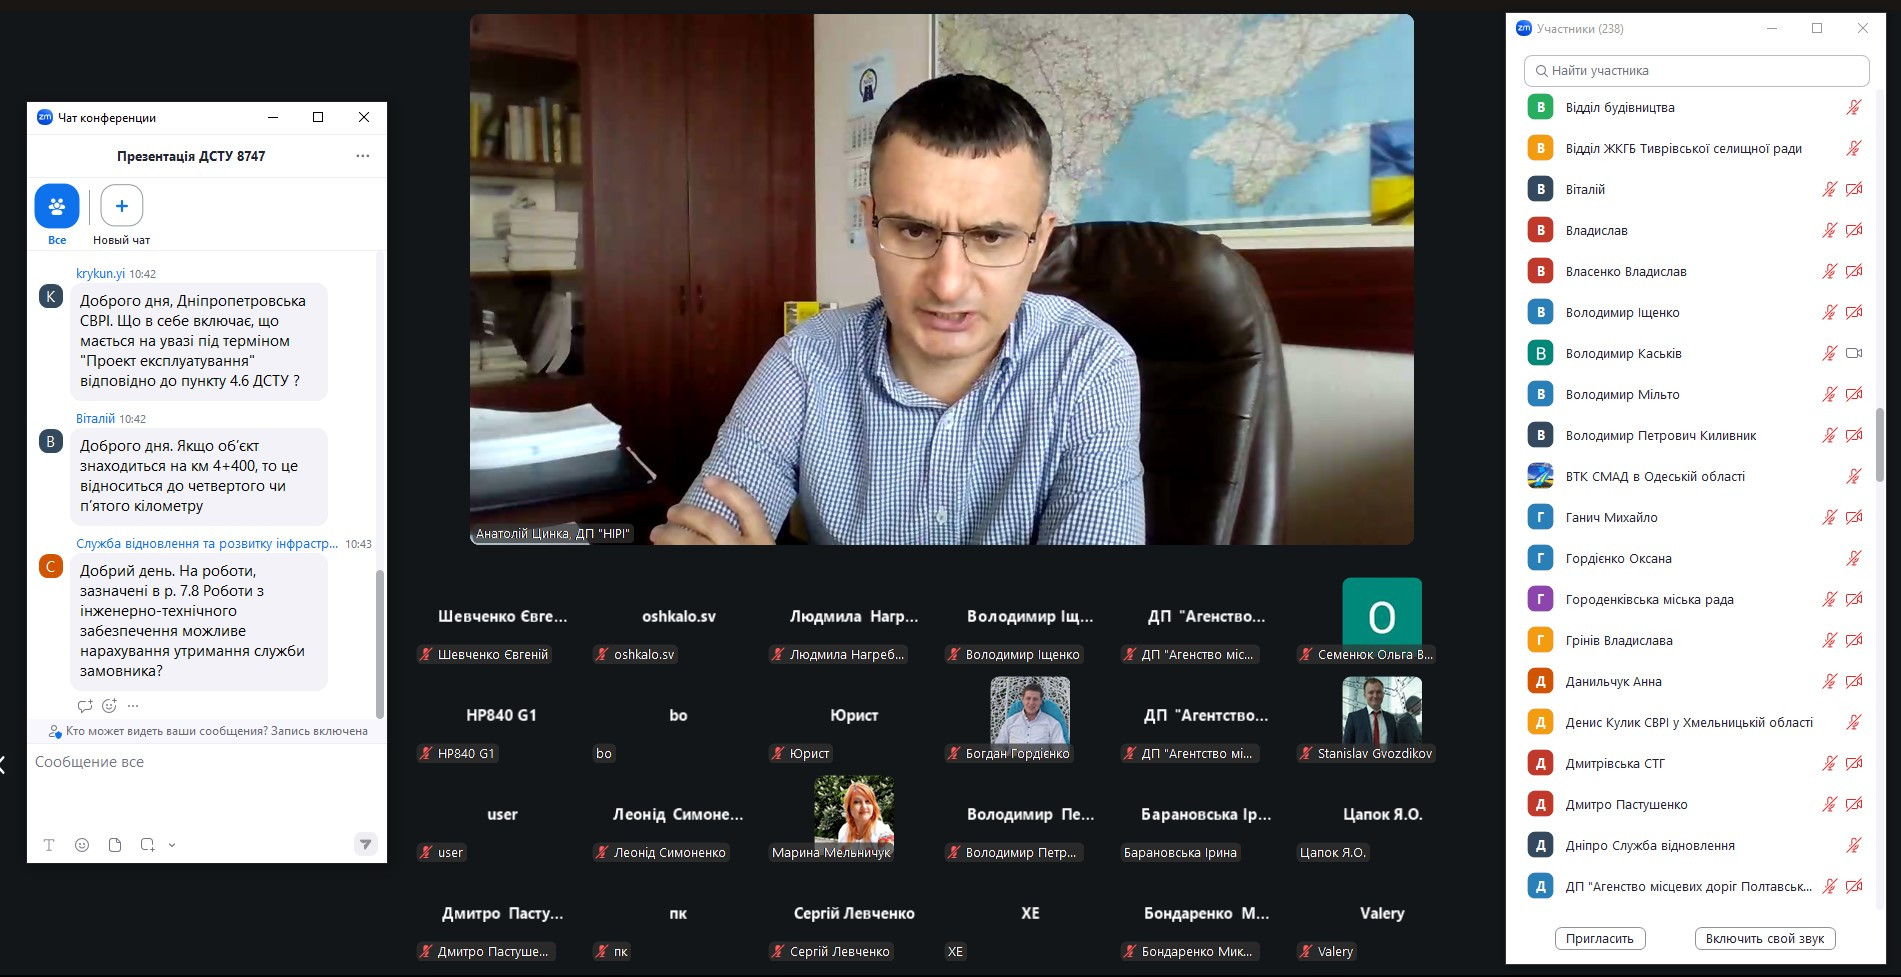The image size is (1901, 977).
Task: Expand the screenshot options dropdown arrow
Action: coord(172,845)
